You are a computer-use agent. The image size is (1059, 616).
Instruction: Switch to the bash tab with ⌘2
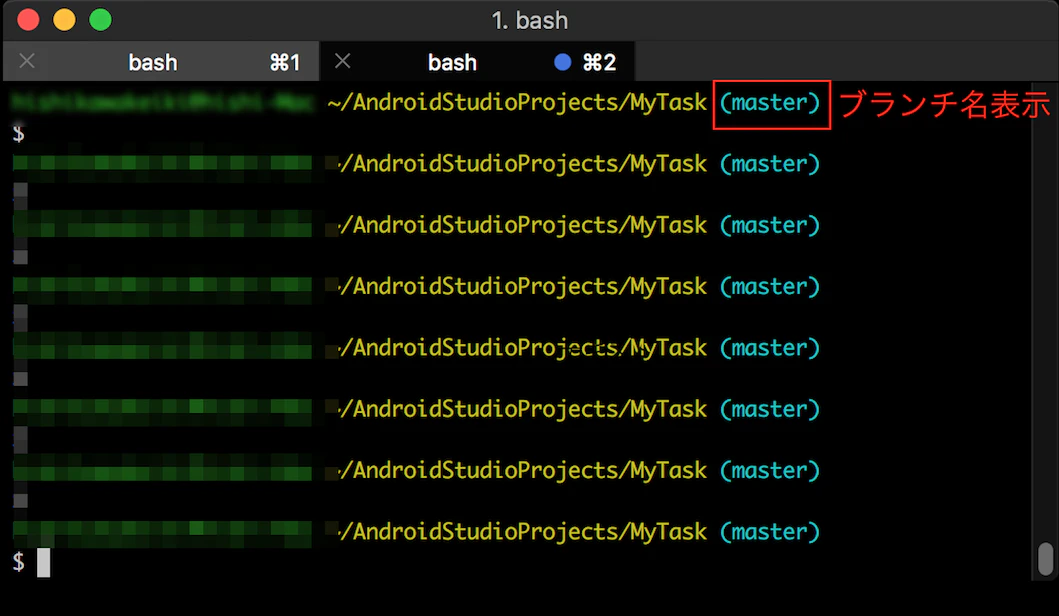coord(477,62)
